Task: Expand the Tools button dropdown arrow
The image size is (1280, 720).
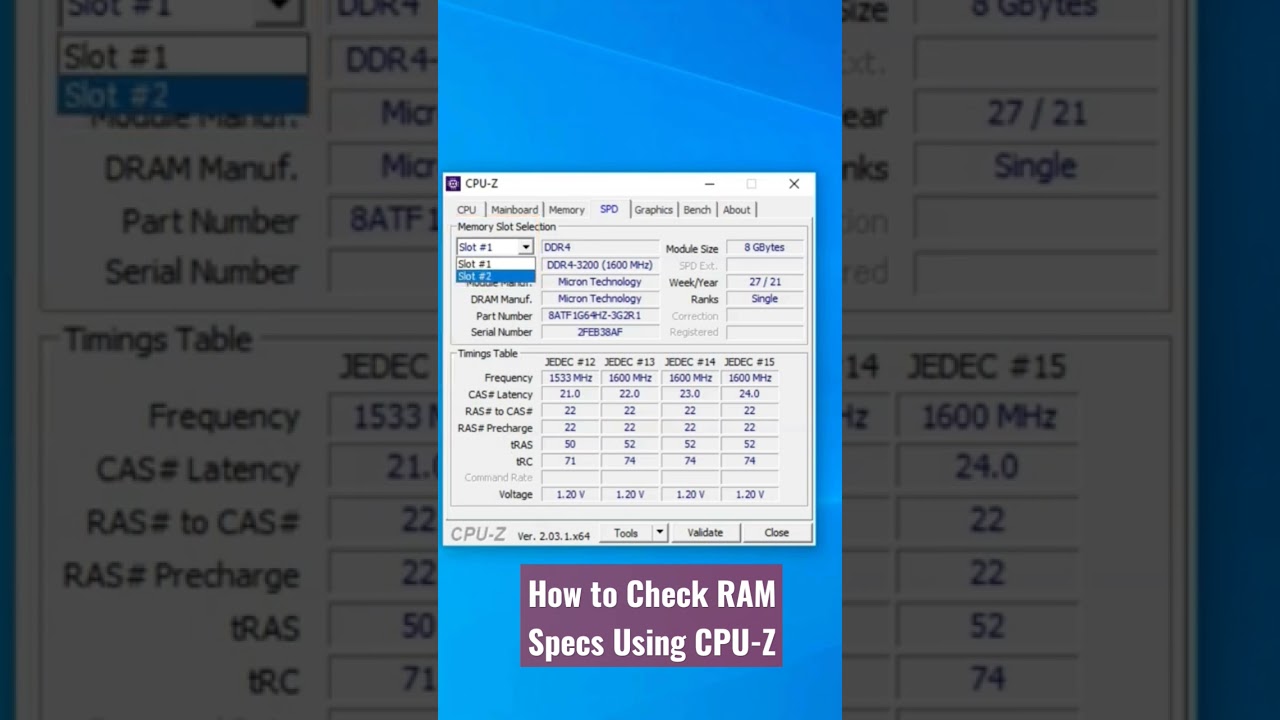Action: 659,533
